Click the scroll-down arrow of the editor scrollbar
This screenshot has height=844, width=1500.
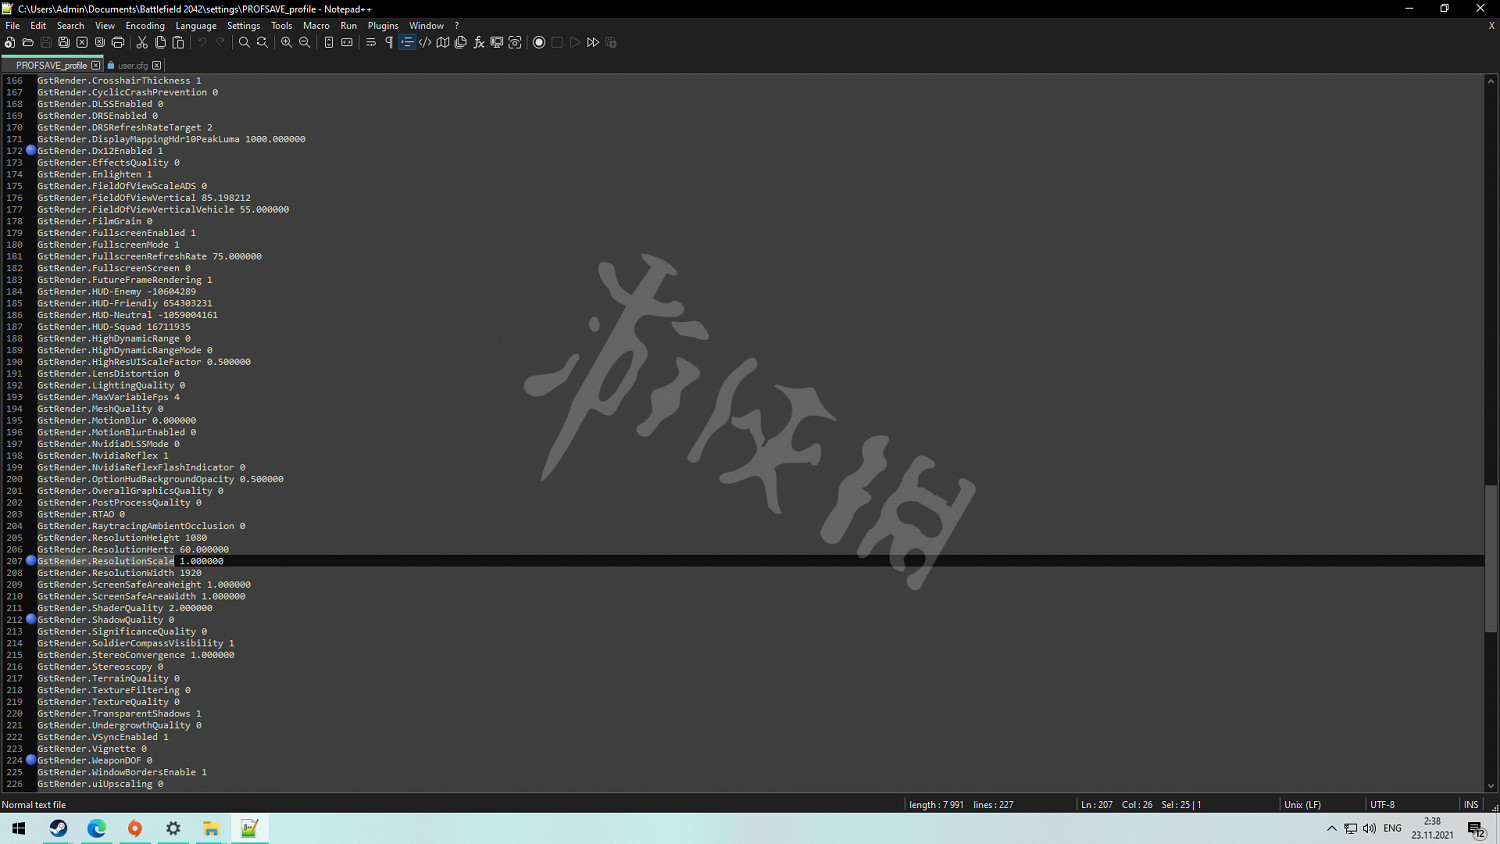[x=1491, y=786]
